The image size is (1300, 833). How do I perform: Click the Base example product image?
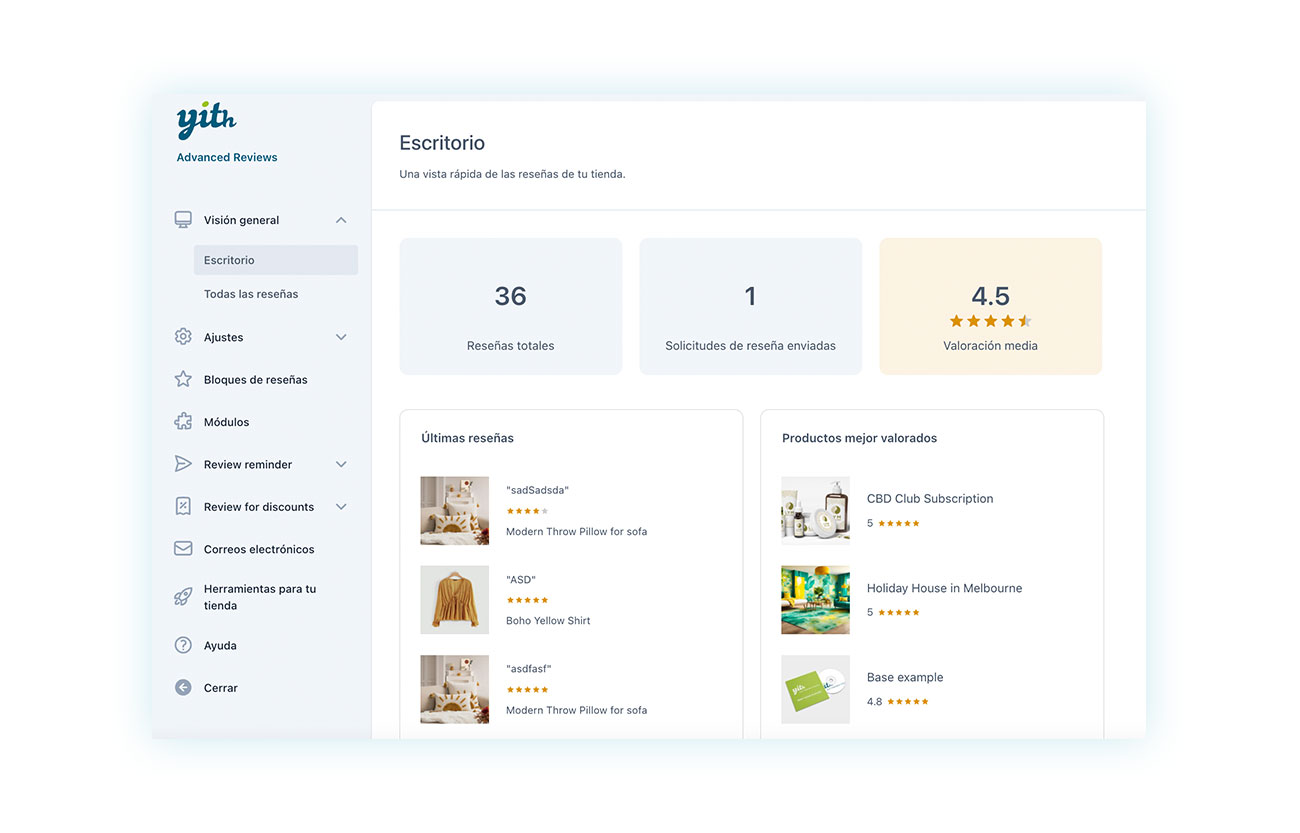coord(815,689)
